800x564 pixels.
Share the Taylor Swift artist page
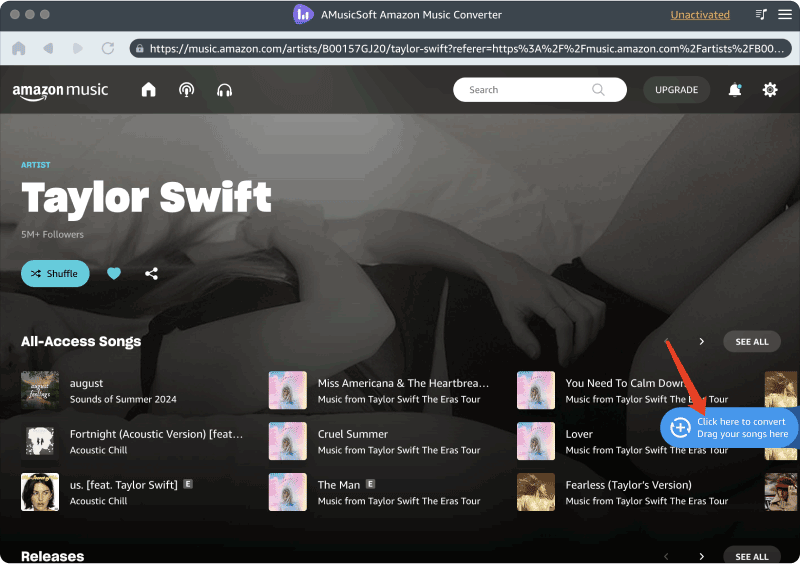pos(152,274)
